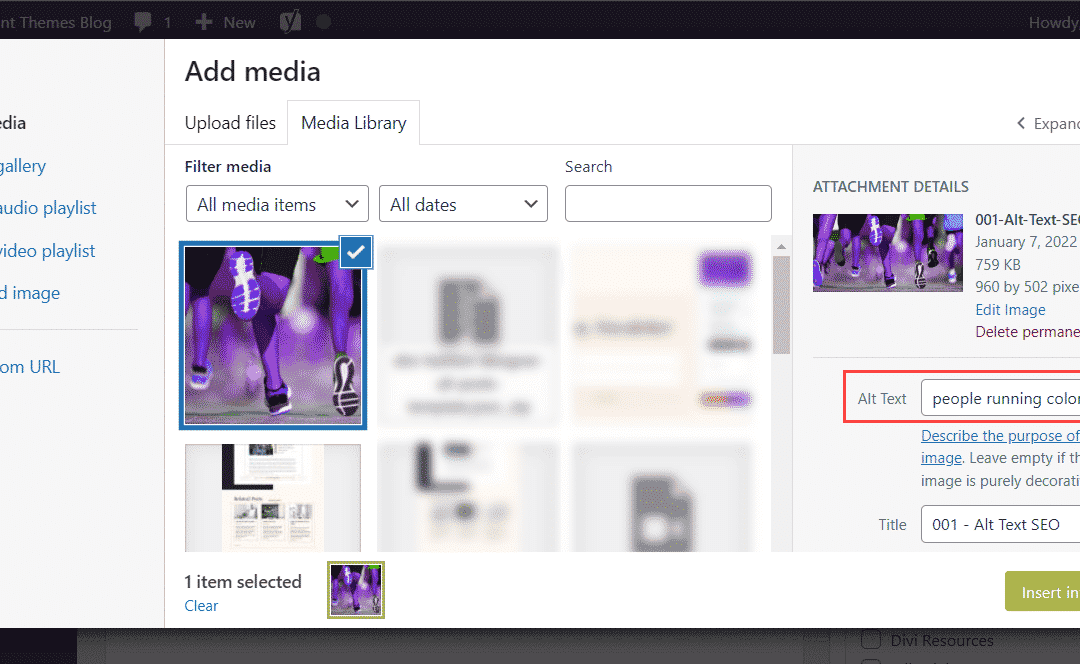Select the blurred video file thumbnail in second row
The image size is (1080, 664).
tap(661, 497)
